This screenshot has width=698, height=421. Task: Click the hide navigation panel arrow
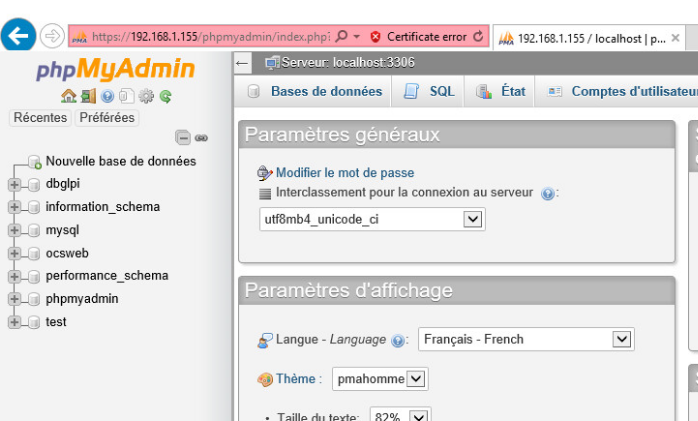242,63
